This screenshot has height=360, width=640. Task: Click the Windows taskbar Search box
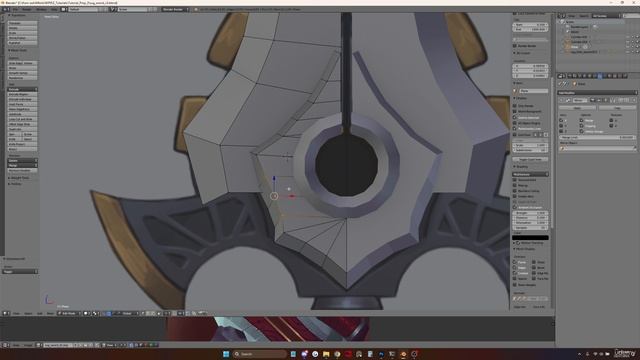tap(260, 354)
